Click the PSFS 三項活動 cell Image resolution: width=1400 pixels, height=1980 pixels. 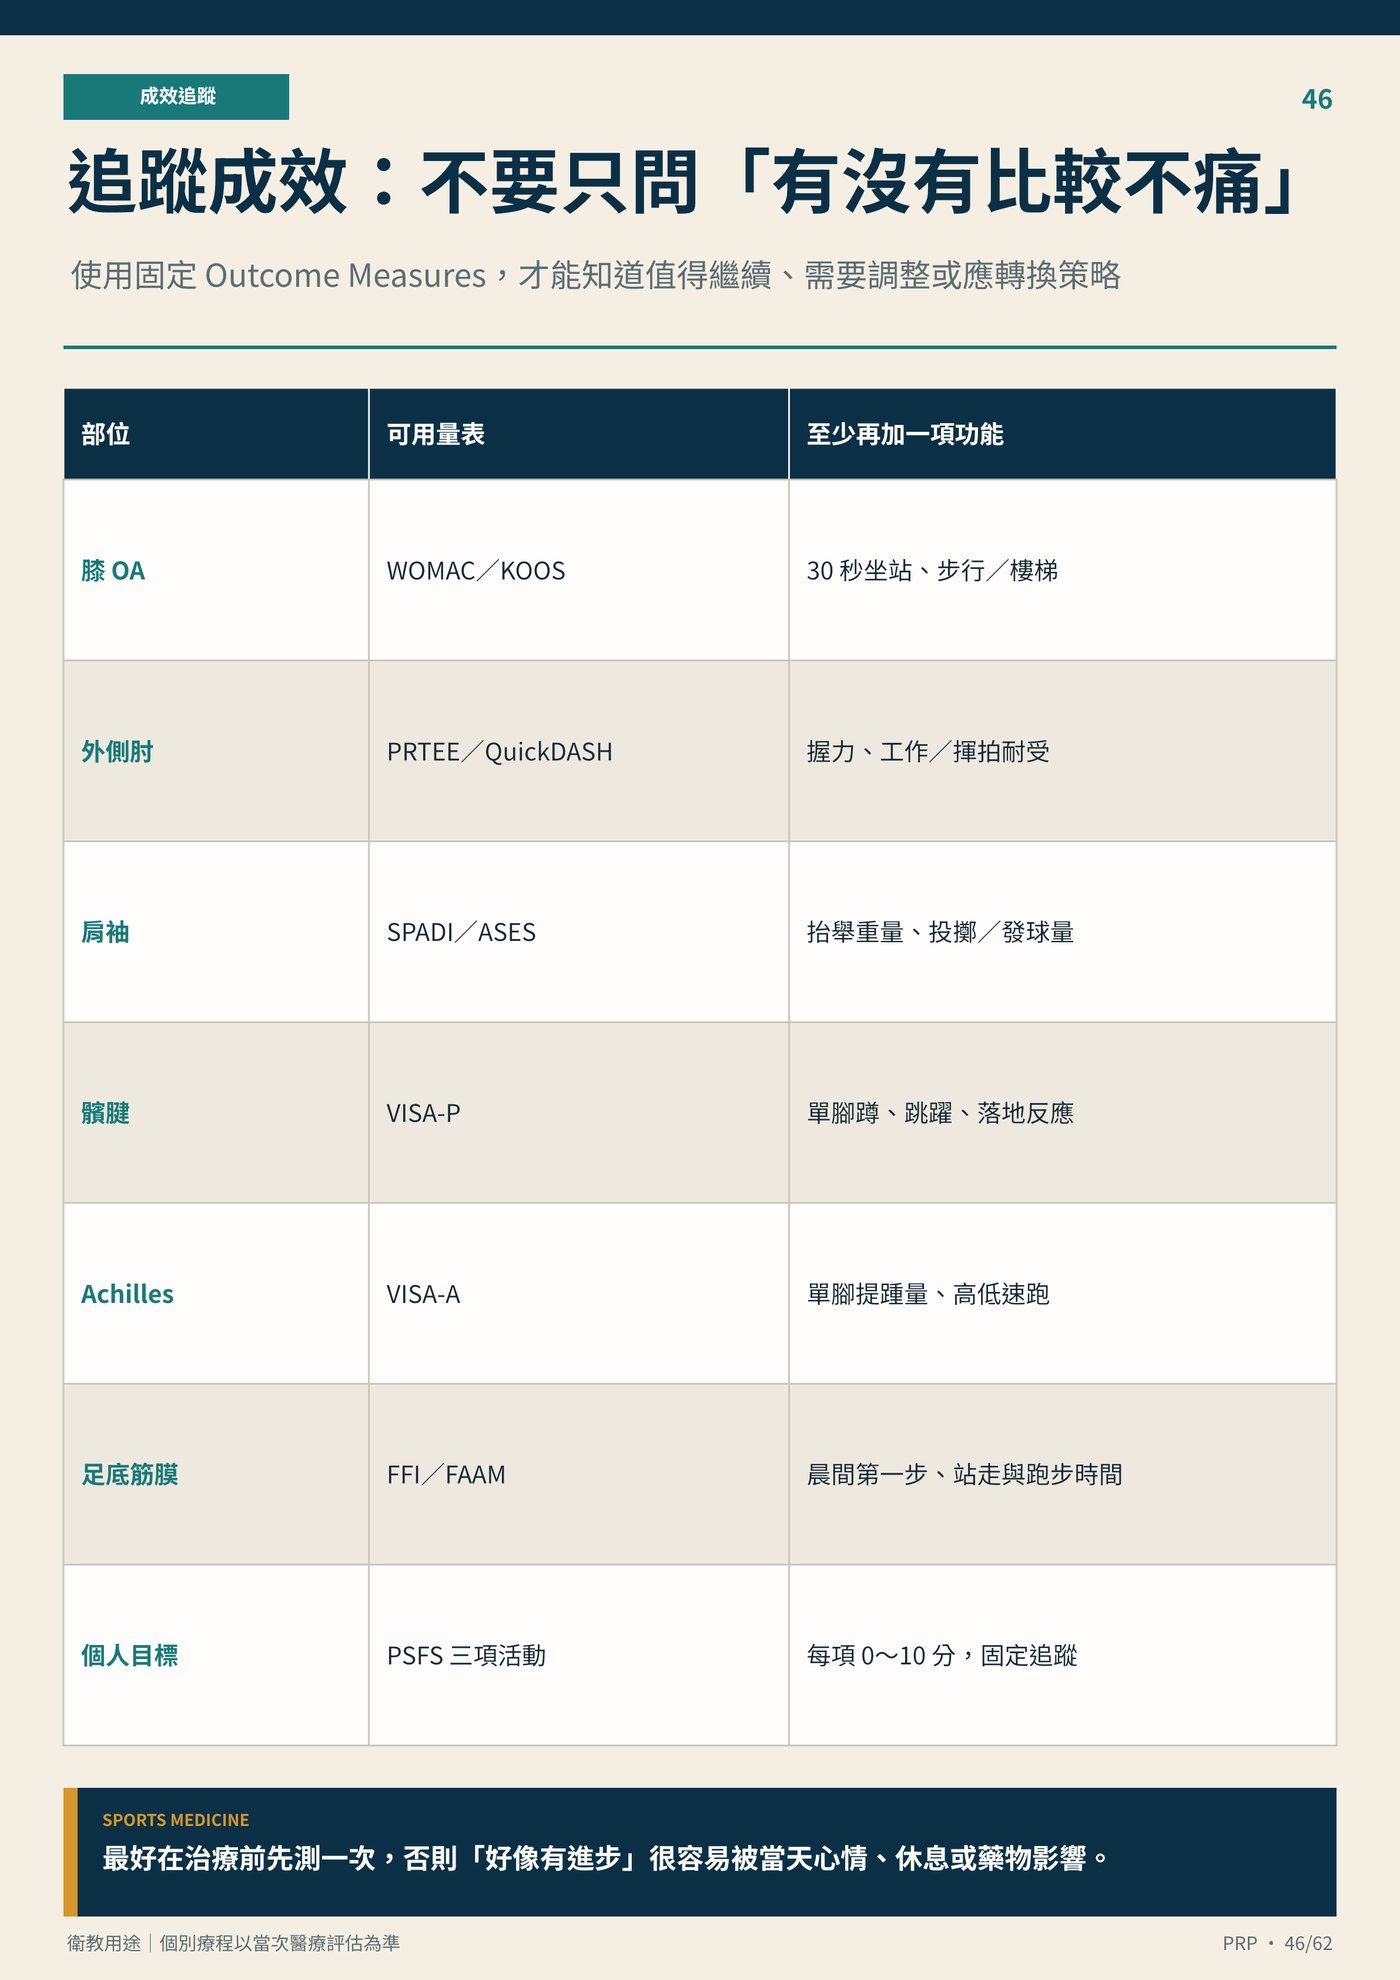(579, 1656)
